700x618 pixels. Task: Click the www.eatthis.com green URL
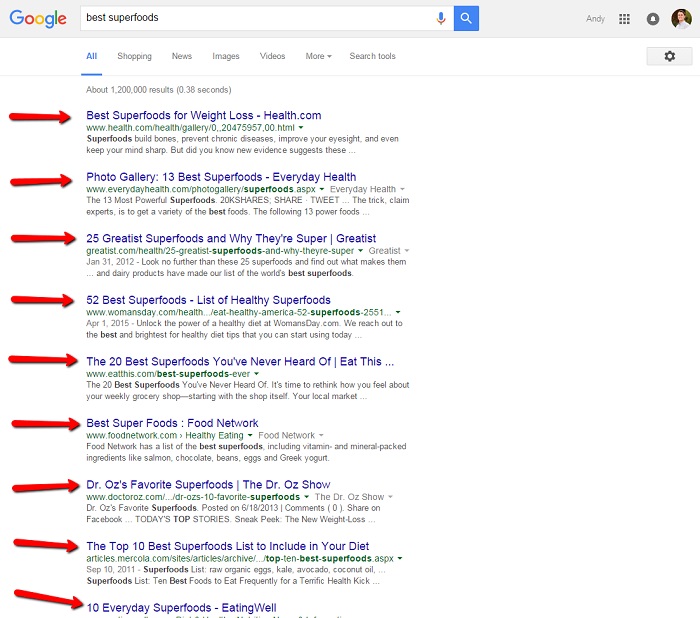[x=168, y=374]
